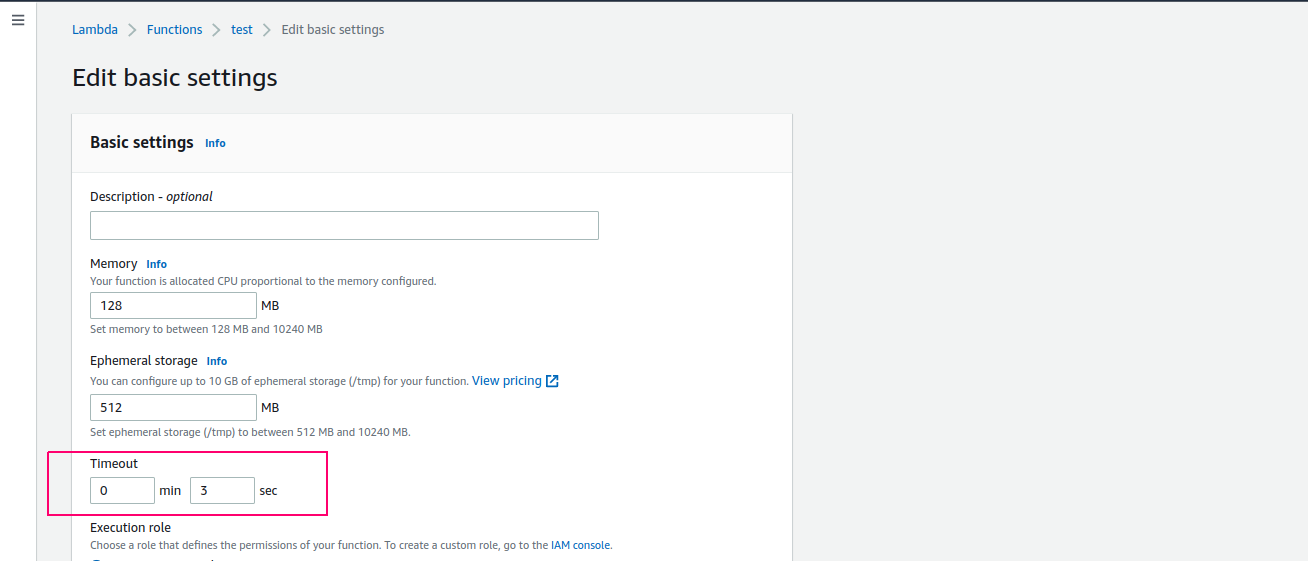
Task: Open the View pricing link
Action: click(507, 381)
